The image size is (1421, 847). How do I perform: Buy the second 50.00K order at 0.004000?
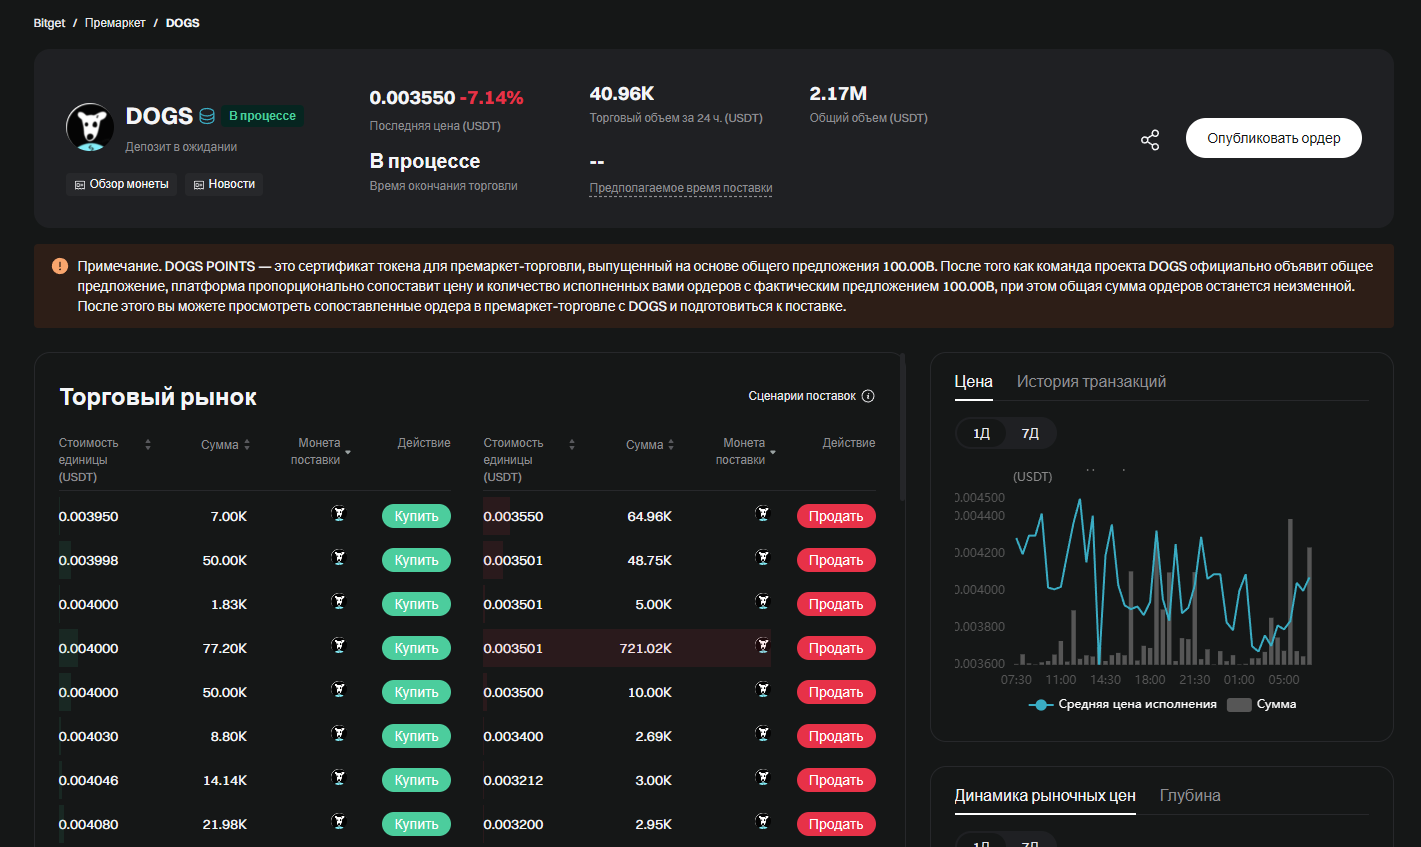point(416,692)
